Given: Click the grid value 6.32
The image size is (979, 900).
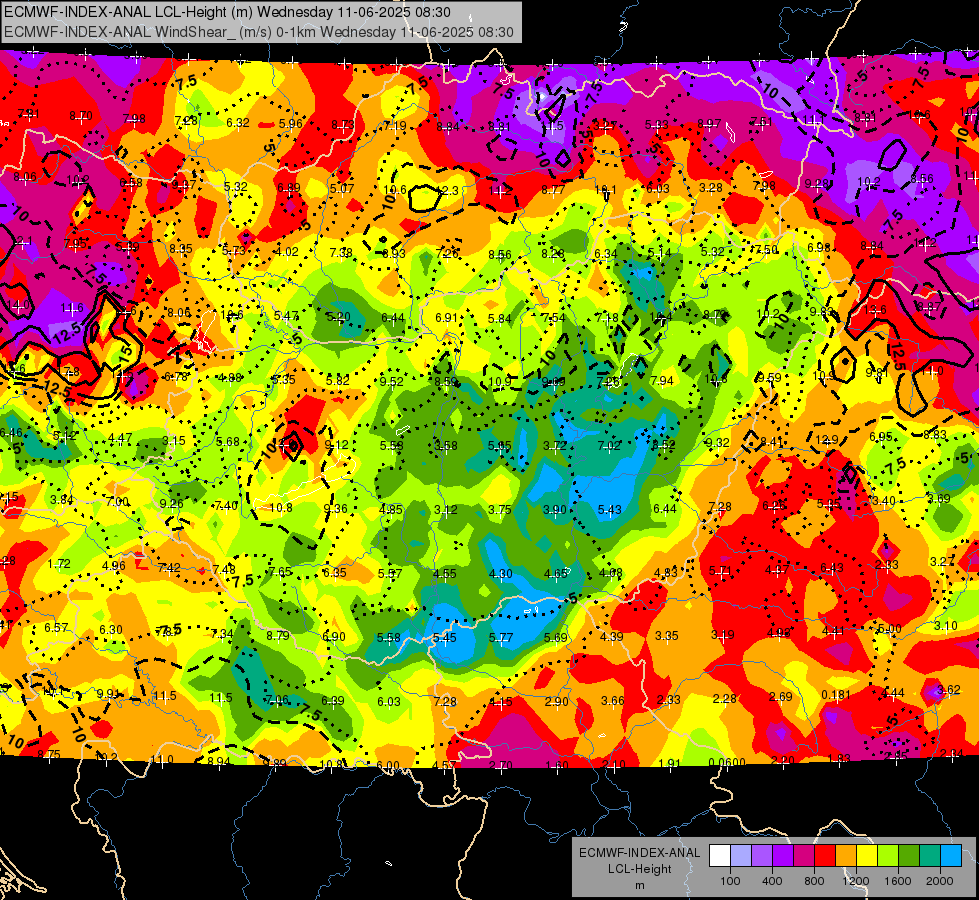Looking at the screenshot, I should [x=238, y=123].
